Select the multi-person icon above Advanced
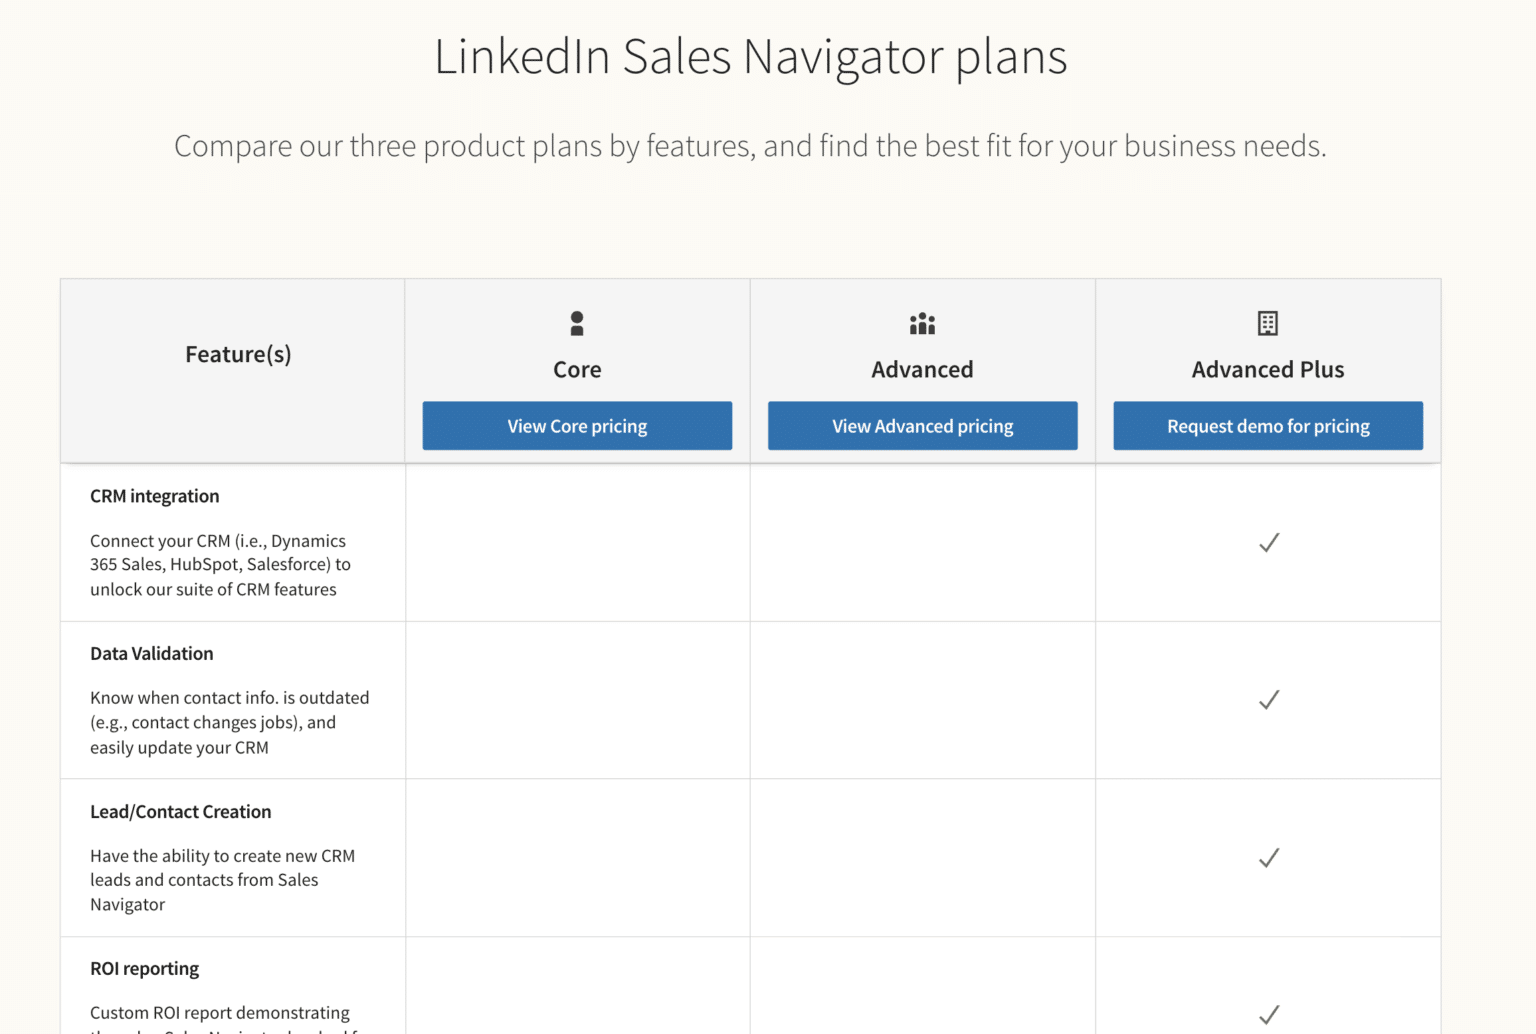The image size is (1536, 1034). [x=921, y=323]
